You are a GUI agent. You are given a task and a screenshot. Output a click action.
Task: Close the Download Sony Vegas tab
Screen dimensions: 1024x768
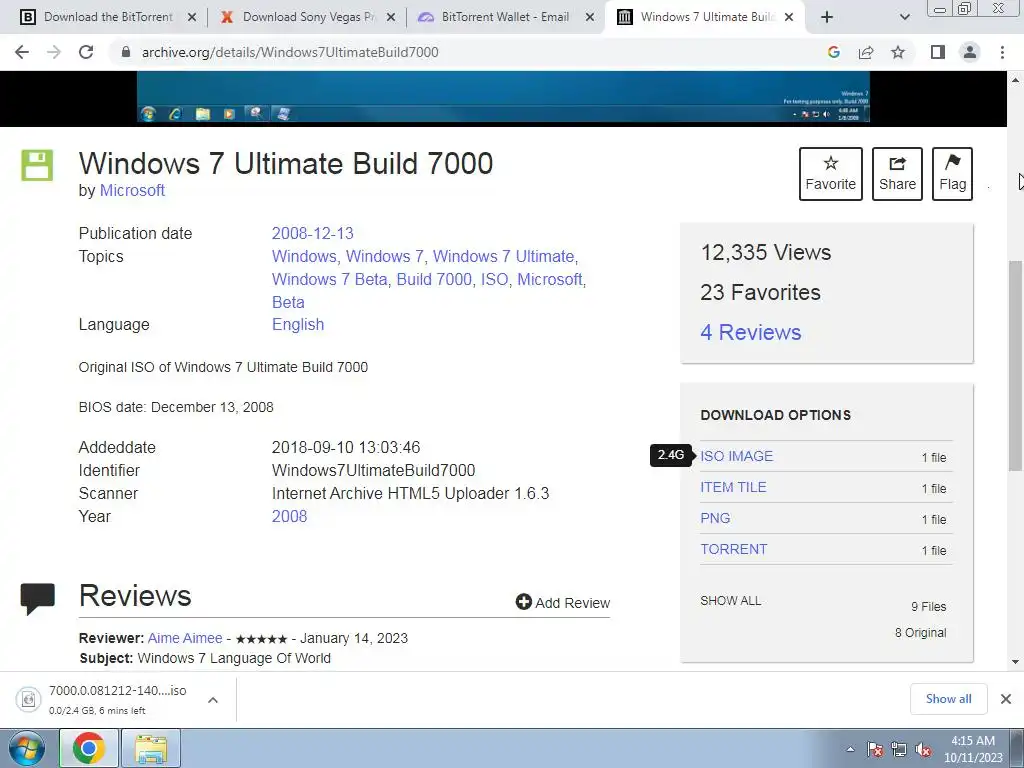(391, 18)
